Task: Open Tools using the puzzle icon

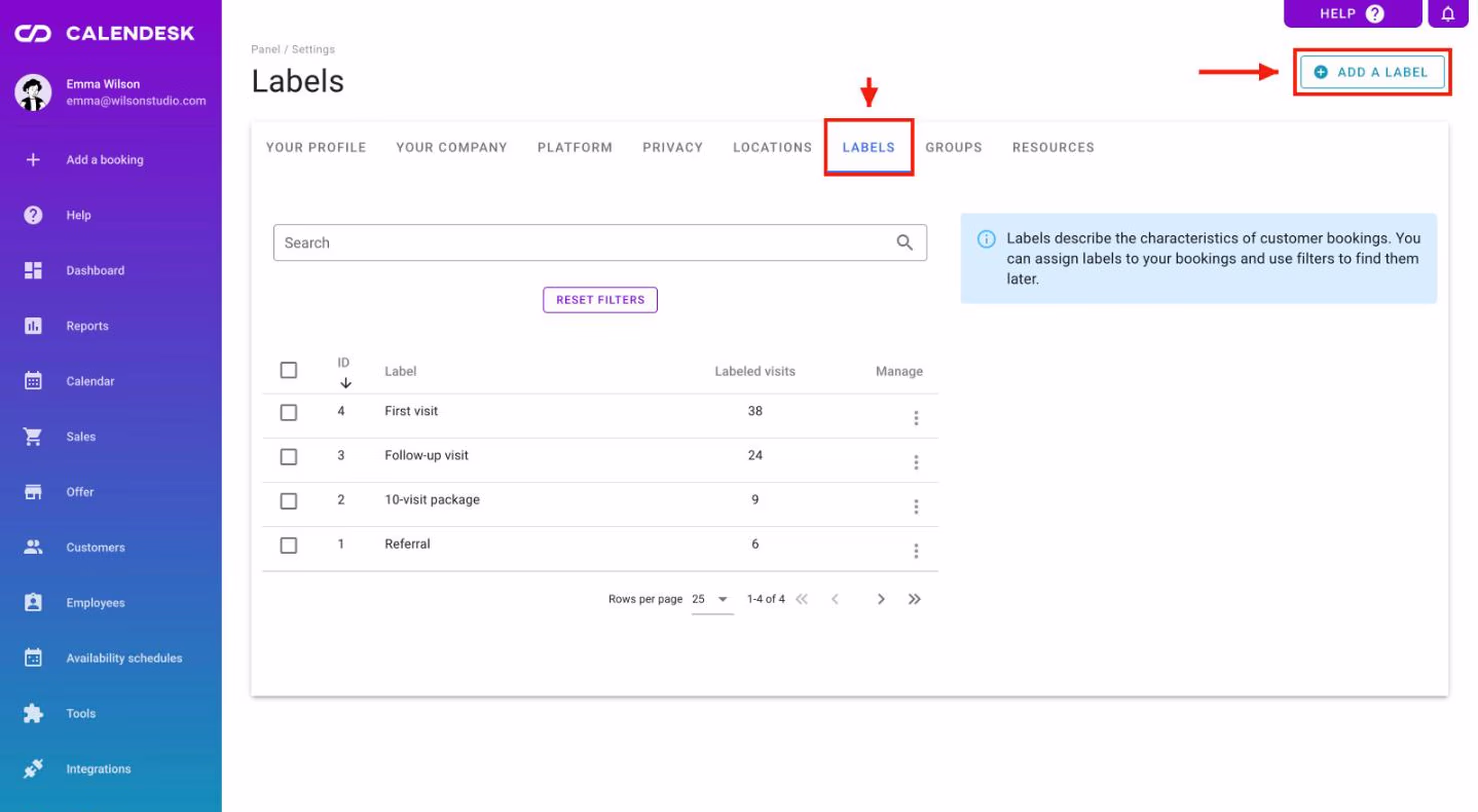Action: click(33, 714)
